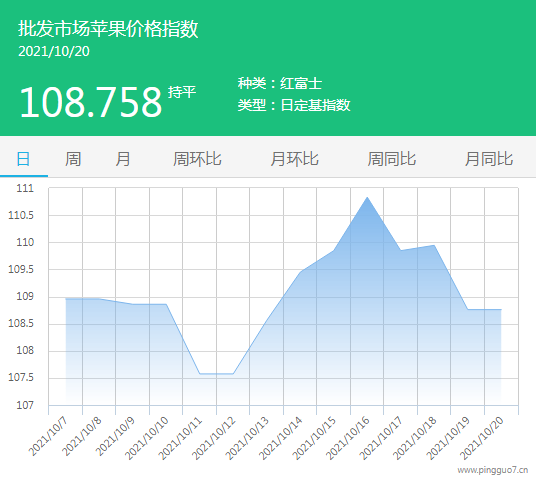
Task: Select the 日 daily tab
Action: tap(23, 159)
